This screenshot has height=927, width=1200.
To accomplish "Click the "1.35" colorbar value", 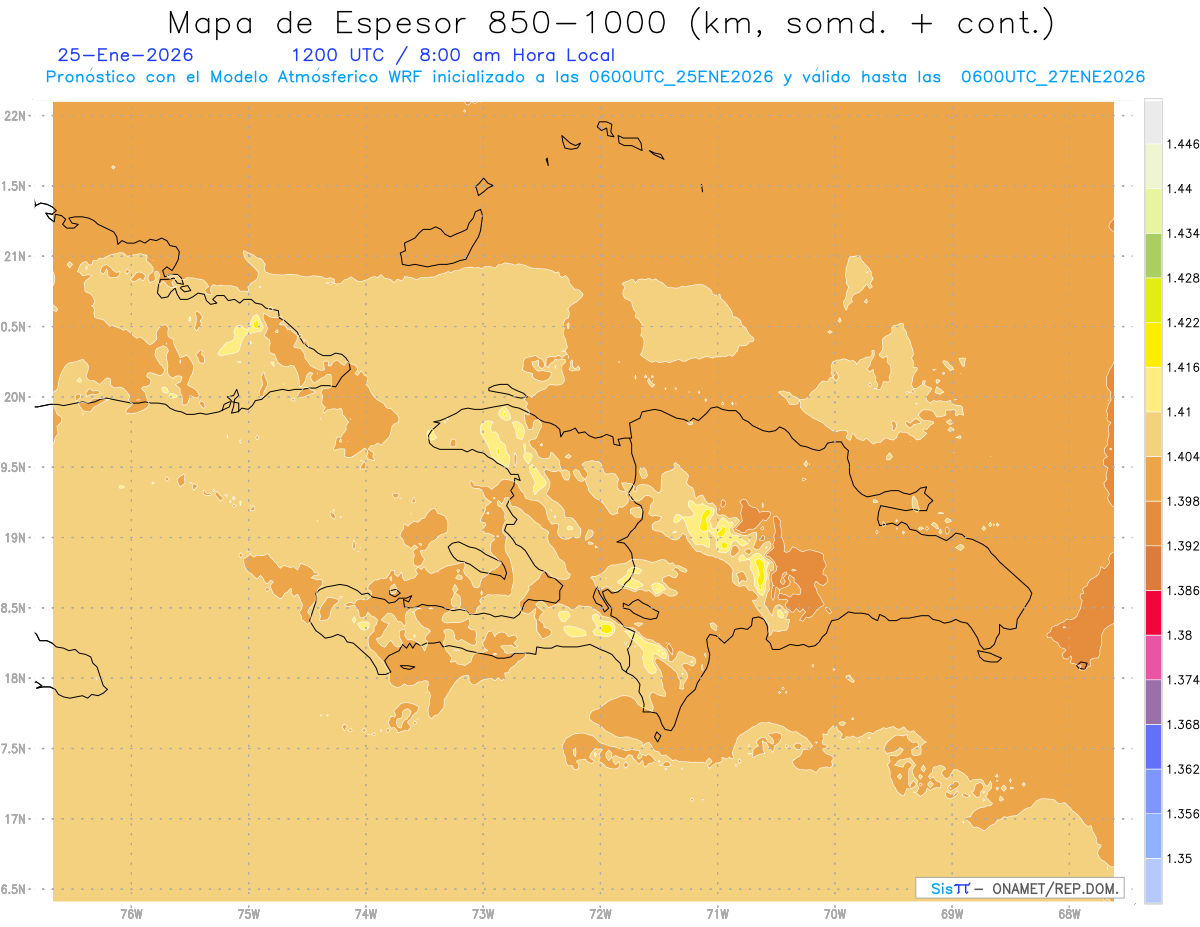I will [x=1180, y=858].
